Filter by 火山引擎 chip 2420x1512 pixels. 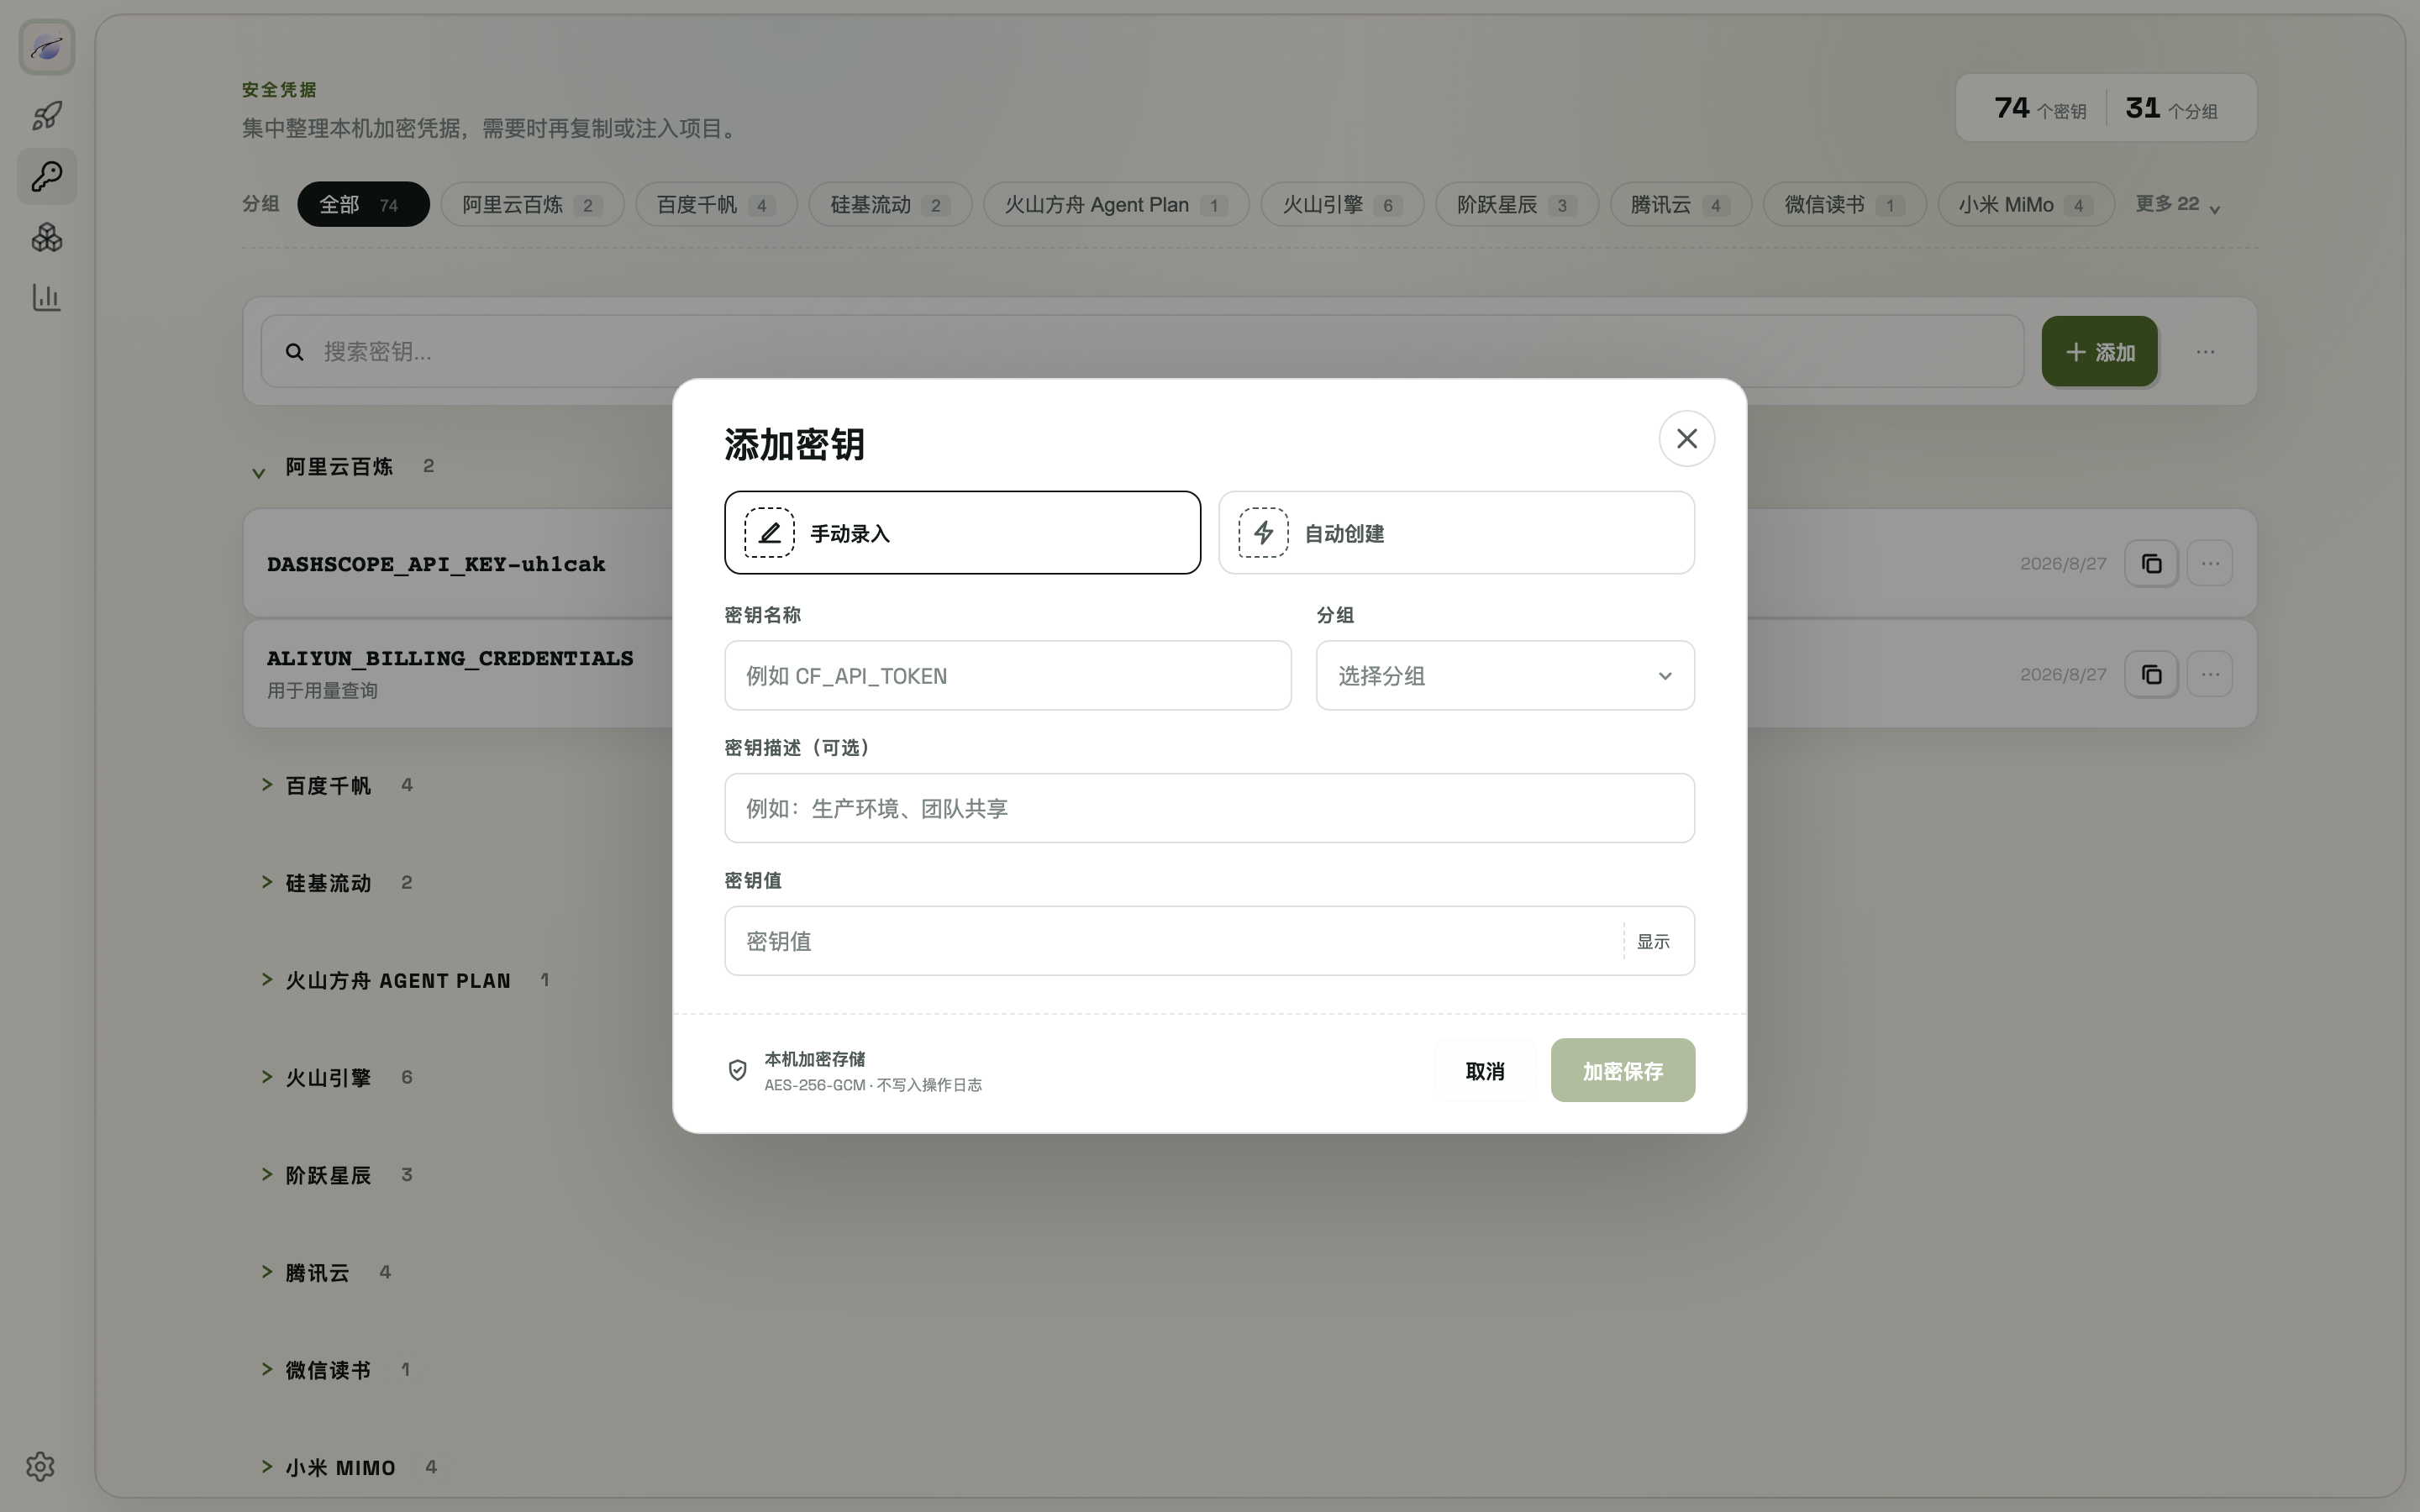[1342, 204]
